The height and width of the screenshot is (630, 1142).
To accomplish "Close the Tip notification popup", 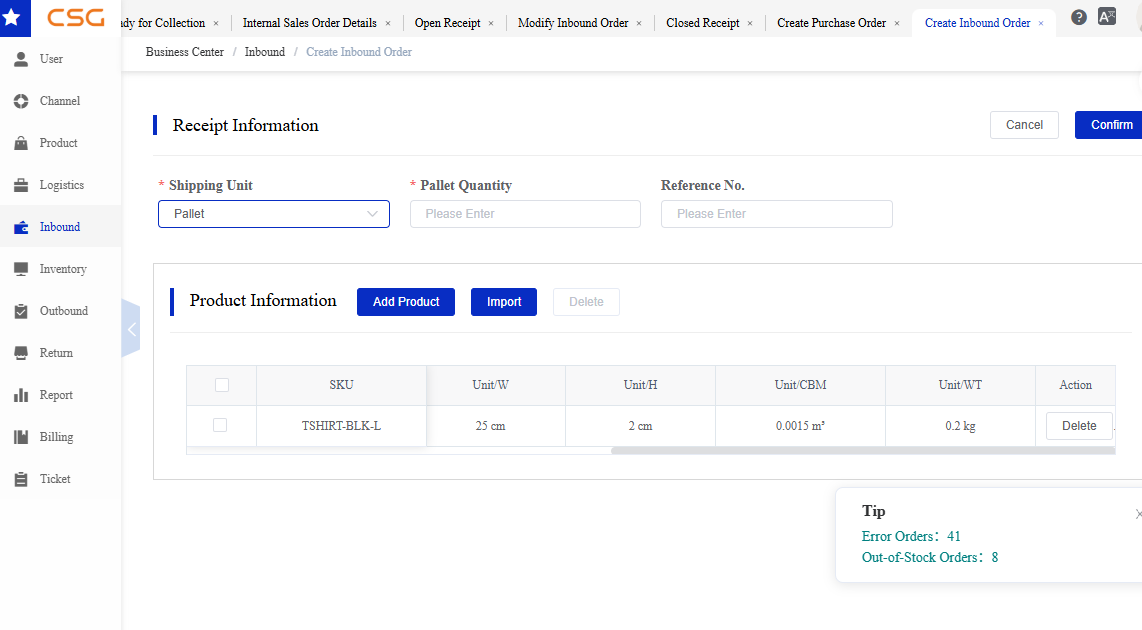I will click(1138, 514).
